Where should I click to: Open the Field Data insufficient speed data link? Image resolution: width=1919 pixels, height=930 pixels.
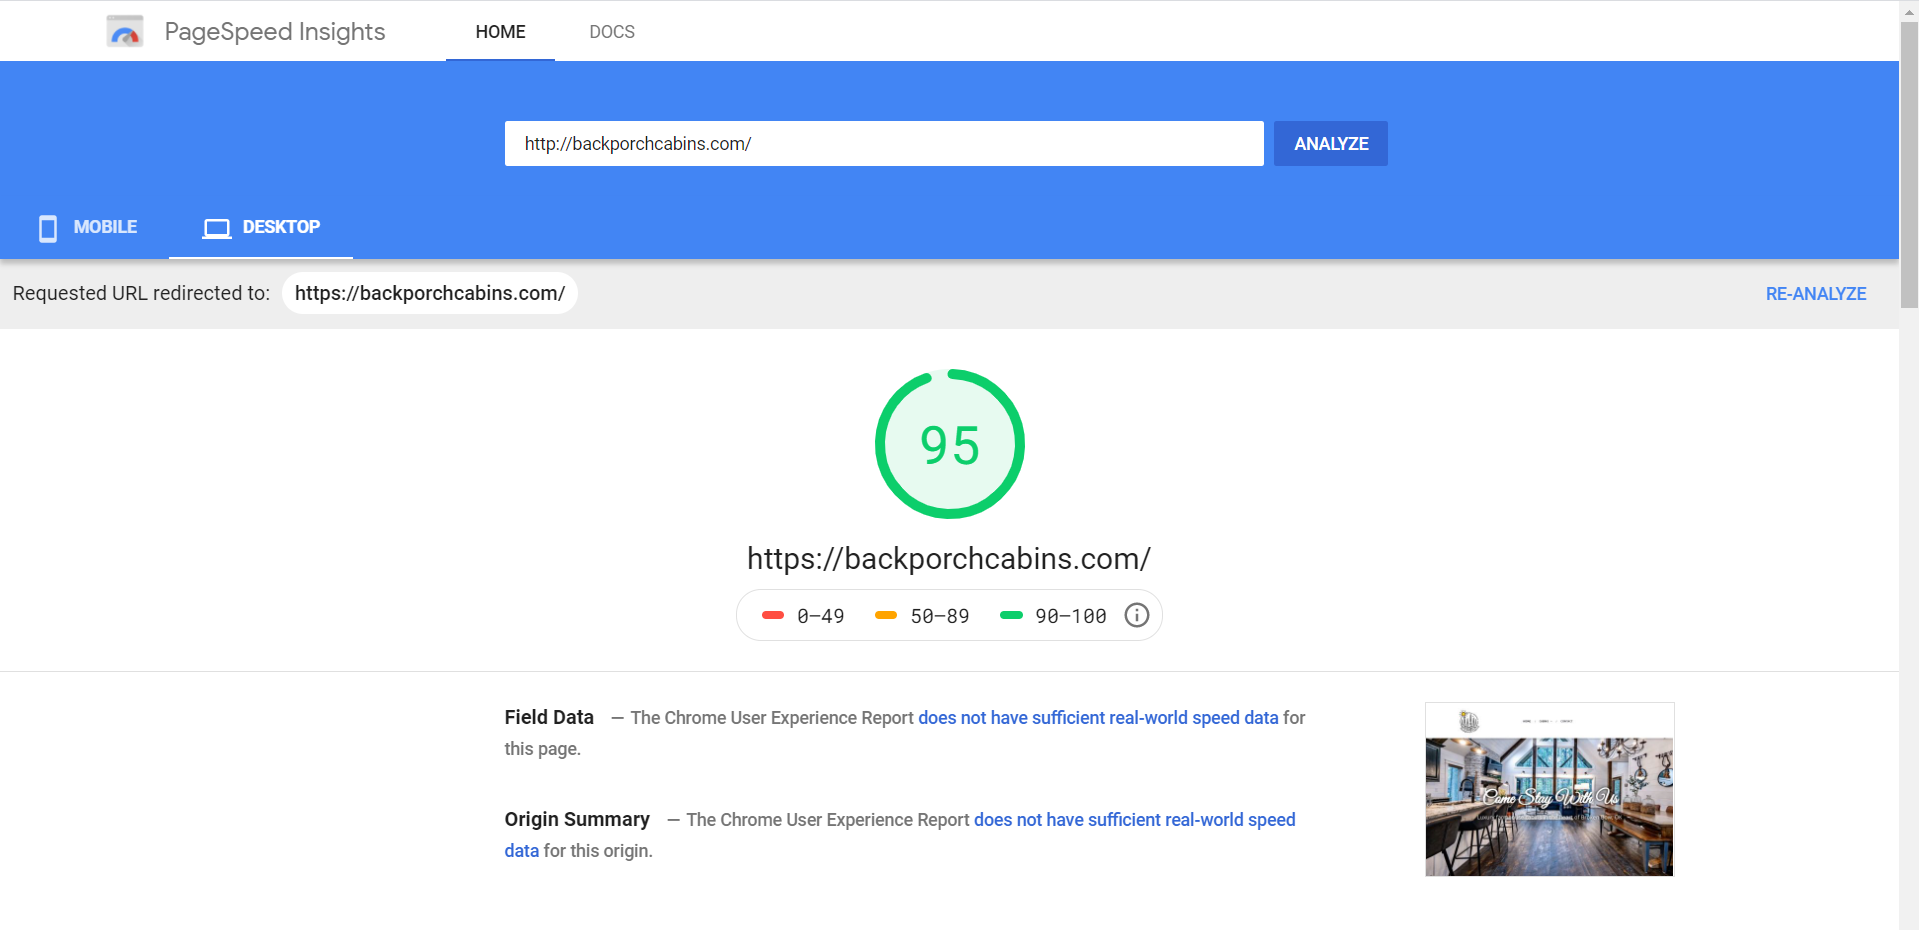[x=1098, y=717]
